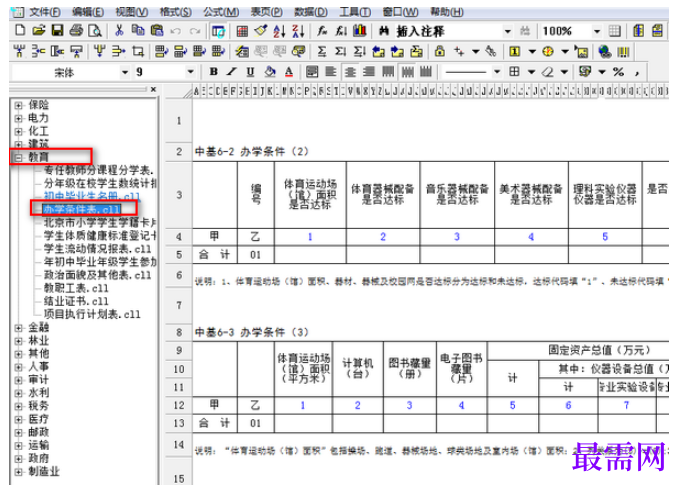Open the 格式(S) menu
This screenshot has height=488, width=684.
[x=175, y=12]
